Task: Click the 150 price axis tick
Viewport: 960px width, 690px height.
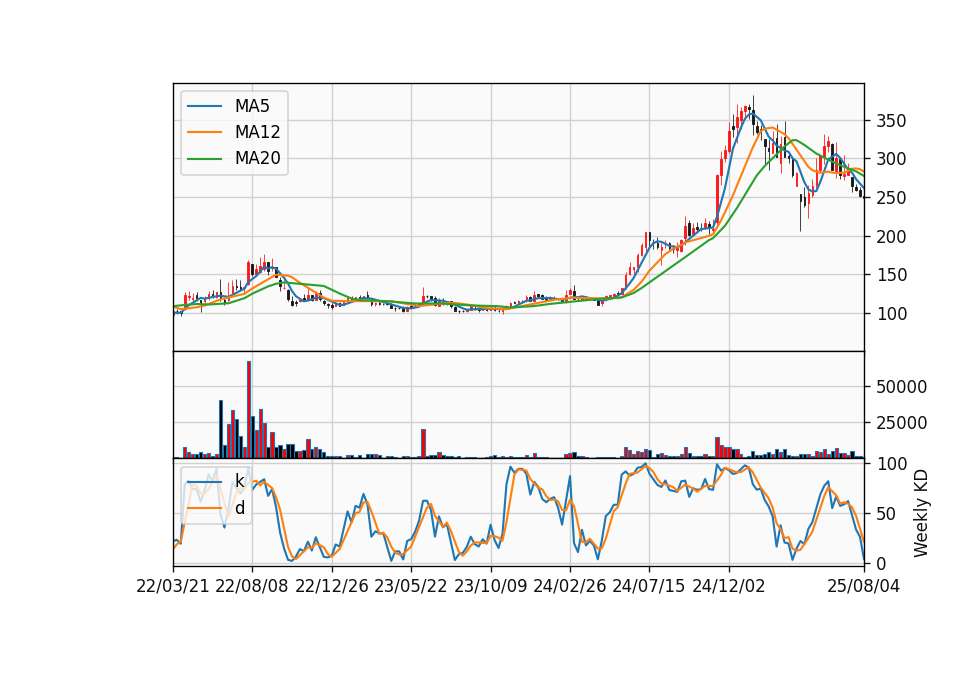Action: [891, 275]
